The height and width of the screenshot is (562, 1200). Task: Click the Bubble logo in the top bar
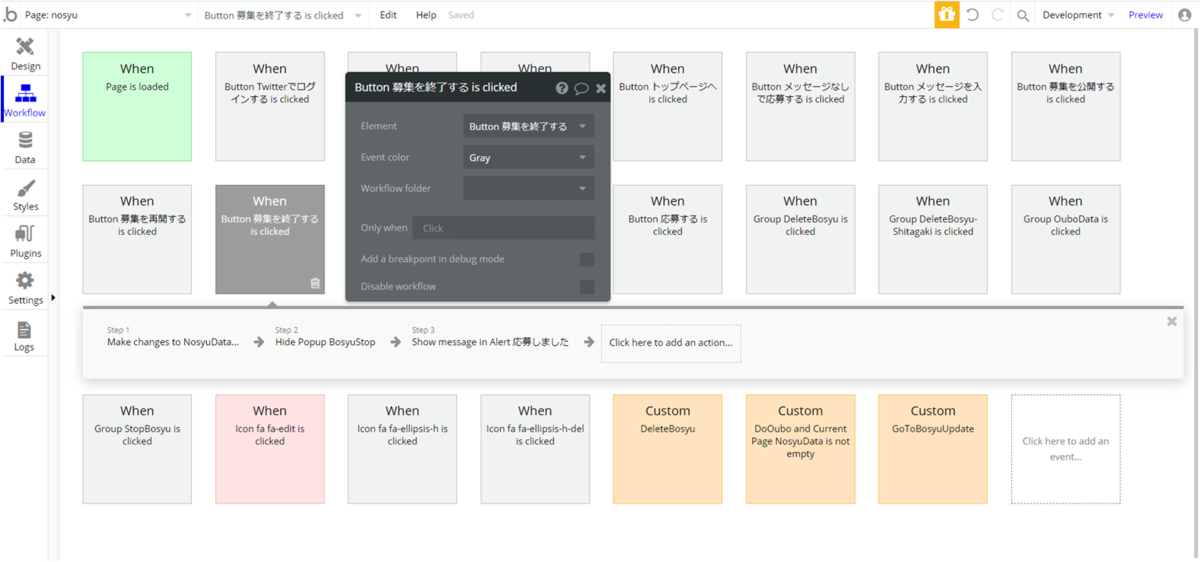coord(11,15)
